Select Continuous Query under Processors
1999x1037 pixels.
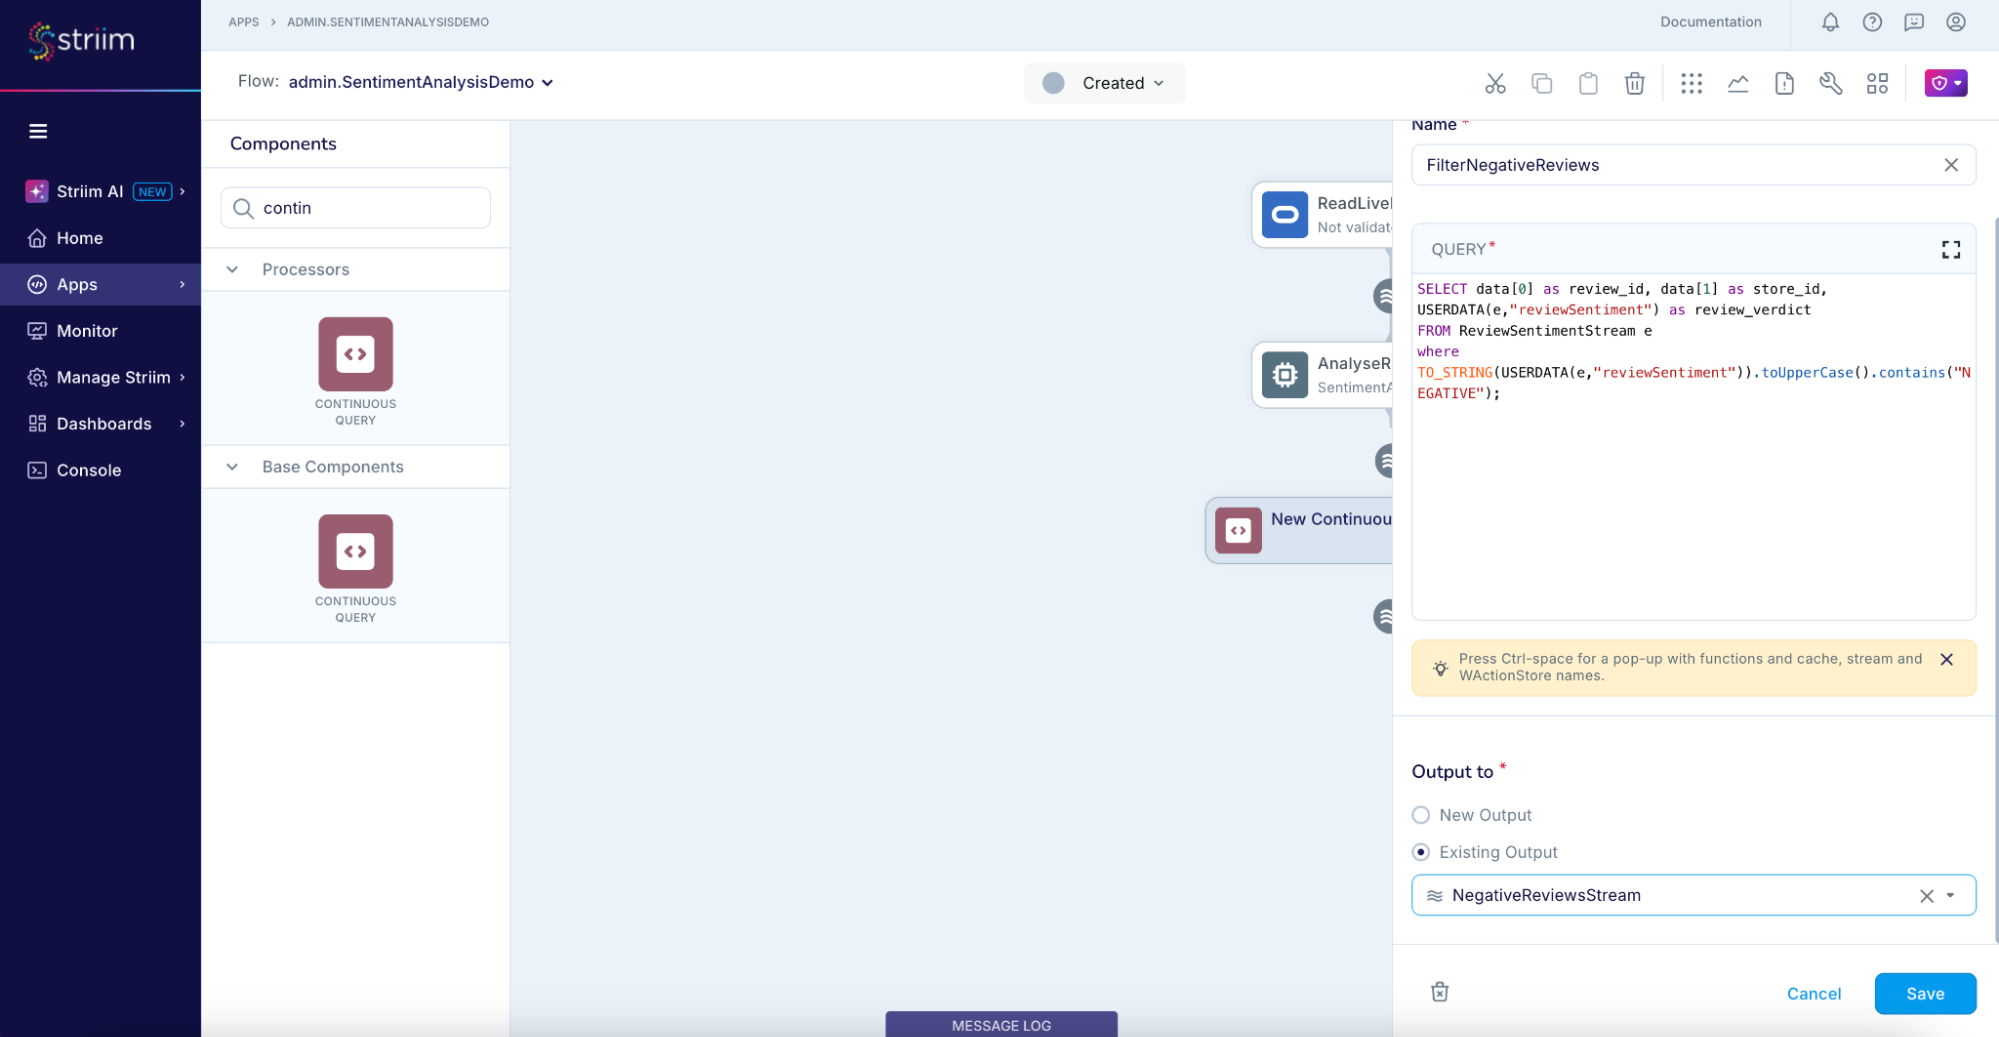coord(355,371)
